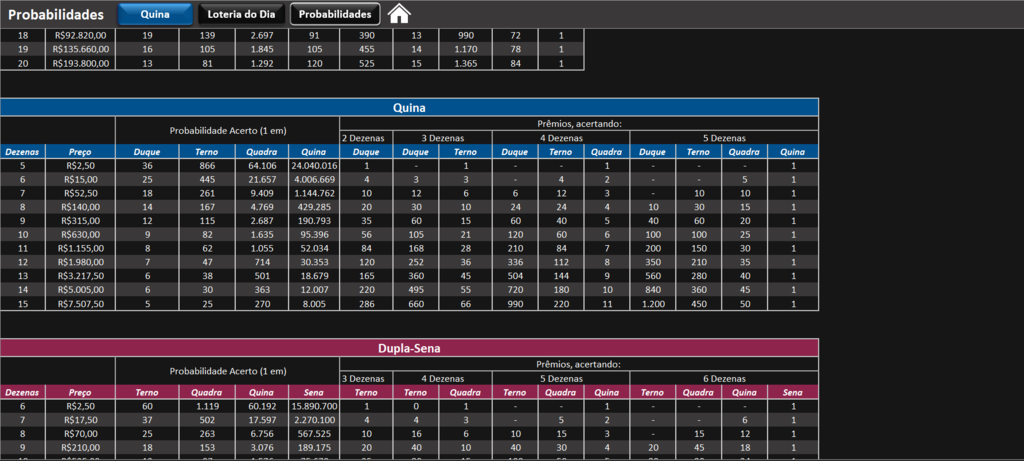Click the 95.396 probability cell

[x=314, y=235]
